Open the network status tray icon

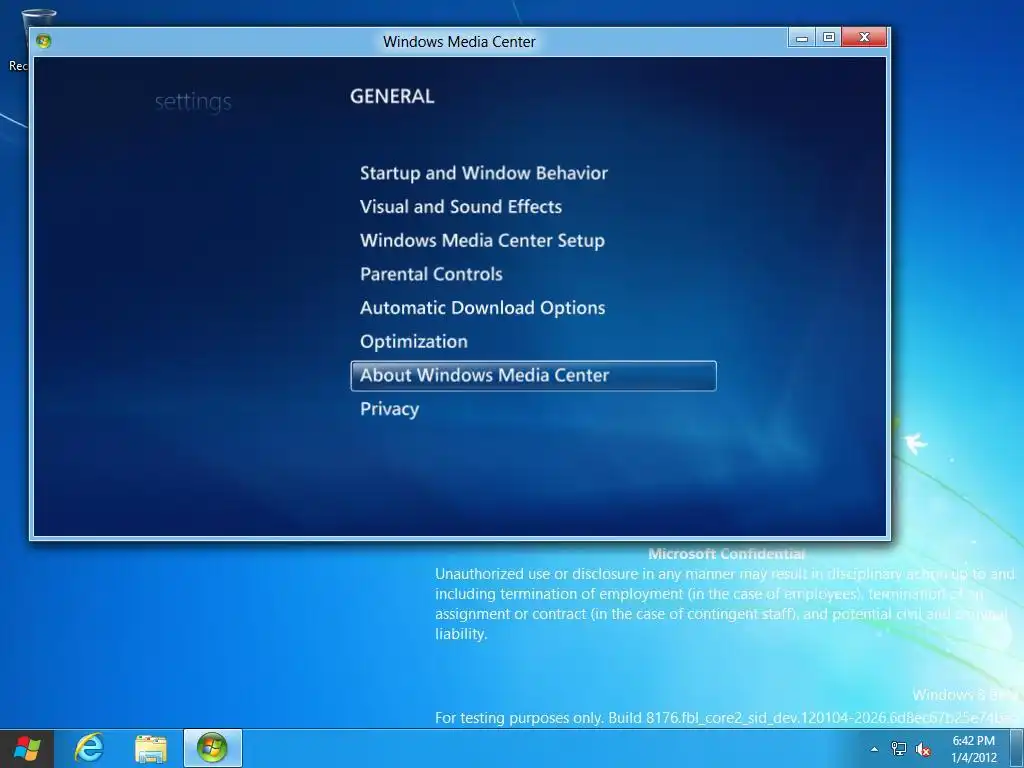899,749
